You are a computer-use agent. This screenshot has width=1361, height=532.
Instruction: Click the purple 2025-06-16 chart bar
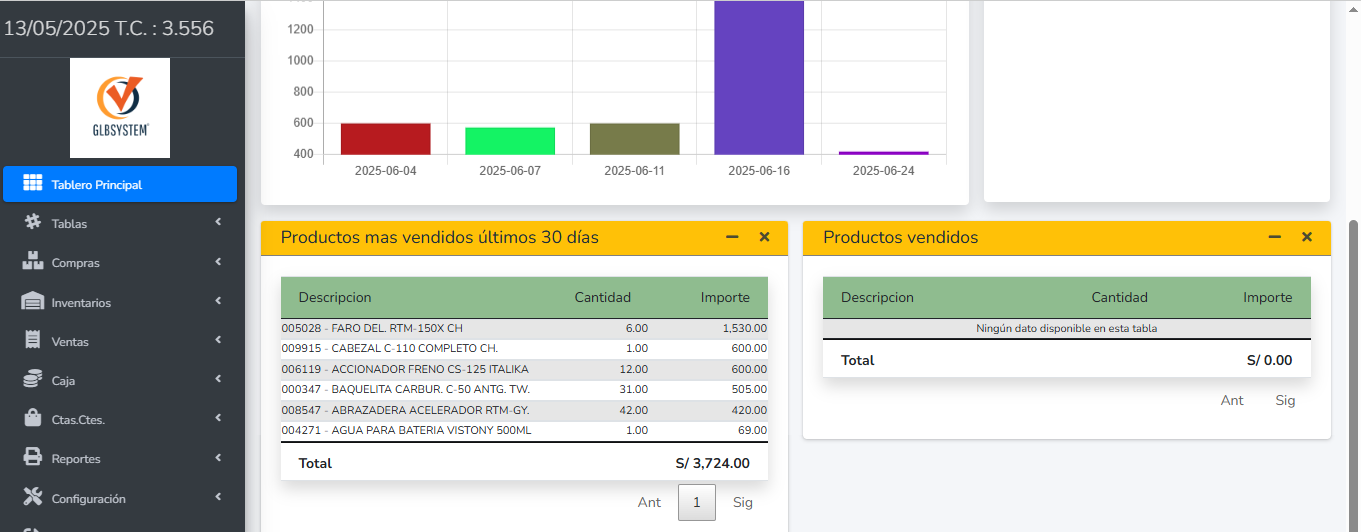[758, 78]
